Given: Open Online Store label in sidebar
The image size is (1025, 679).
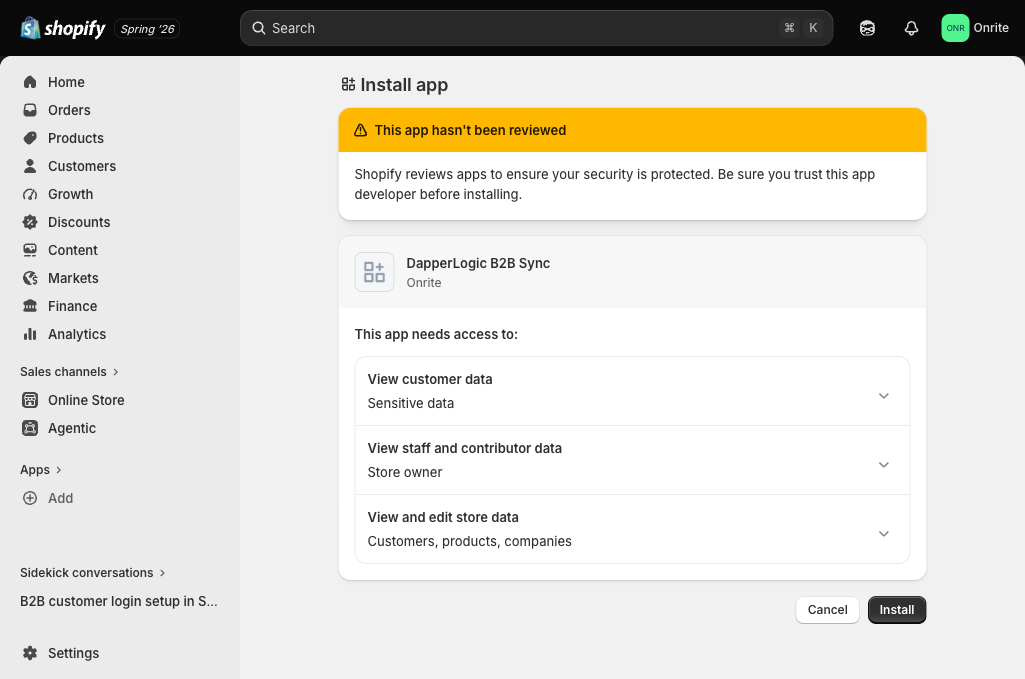Looking at the screenshot, I should click(86, 400).
